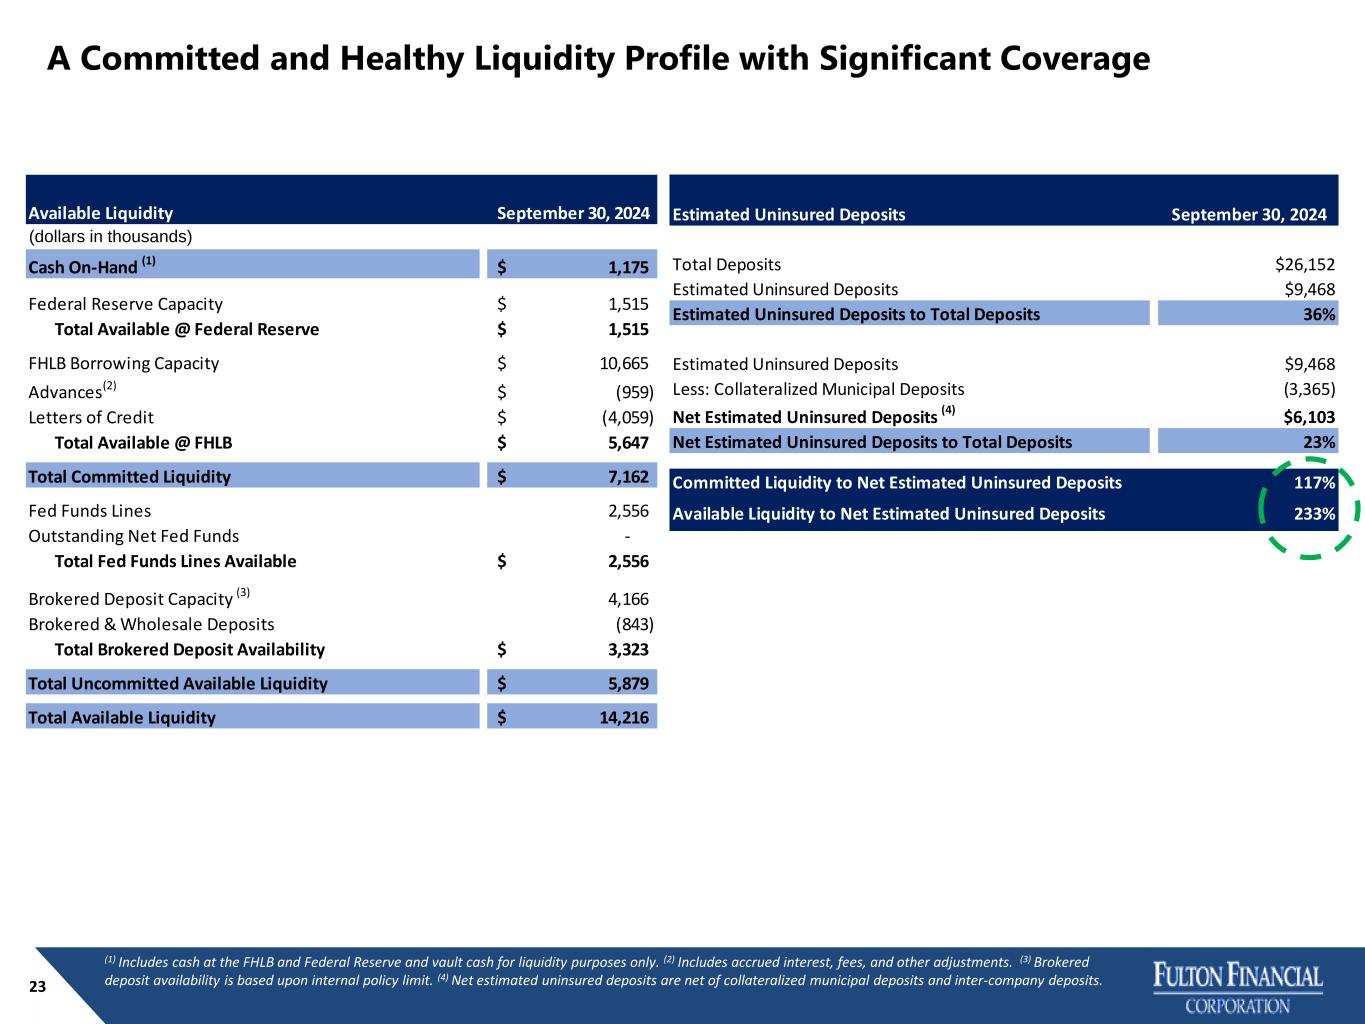Click 'Total Available @ Federal Reserve' label
This screenshot has height=1024, width=1365.
[187, 329]
